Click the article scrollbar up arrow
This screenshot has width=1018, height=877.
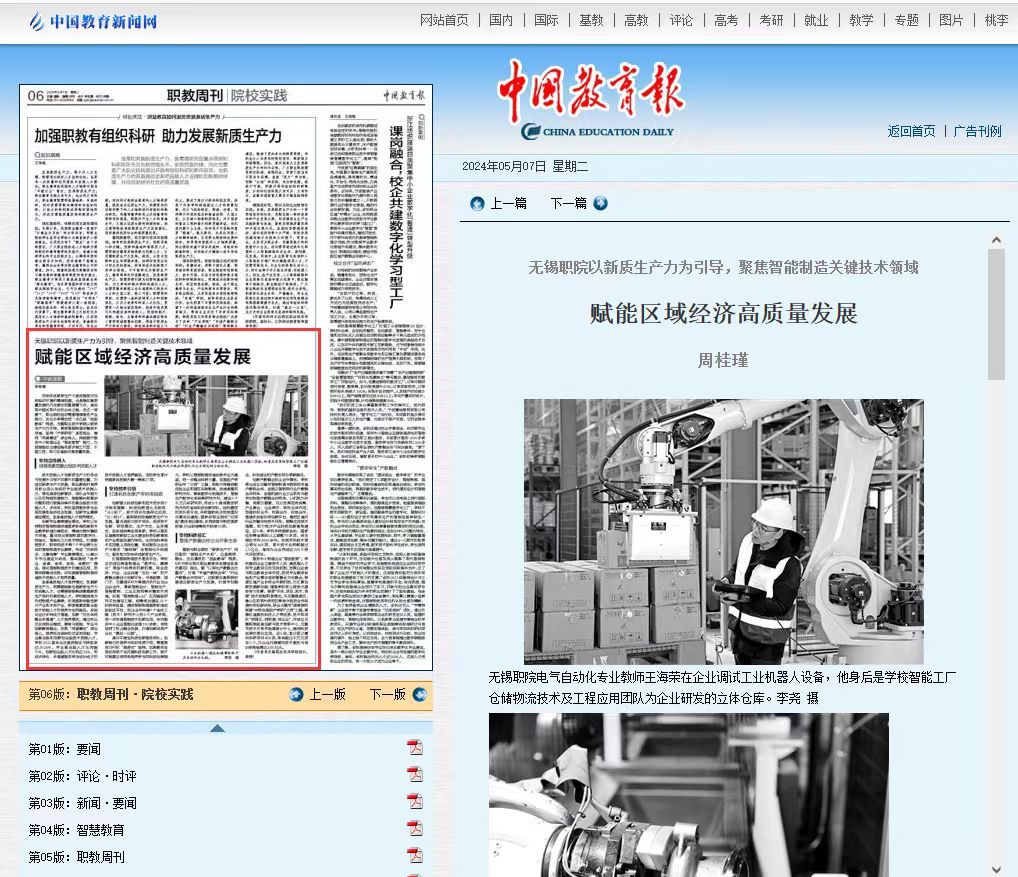coord(996,240)
